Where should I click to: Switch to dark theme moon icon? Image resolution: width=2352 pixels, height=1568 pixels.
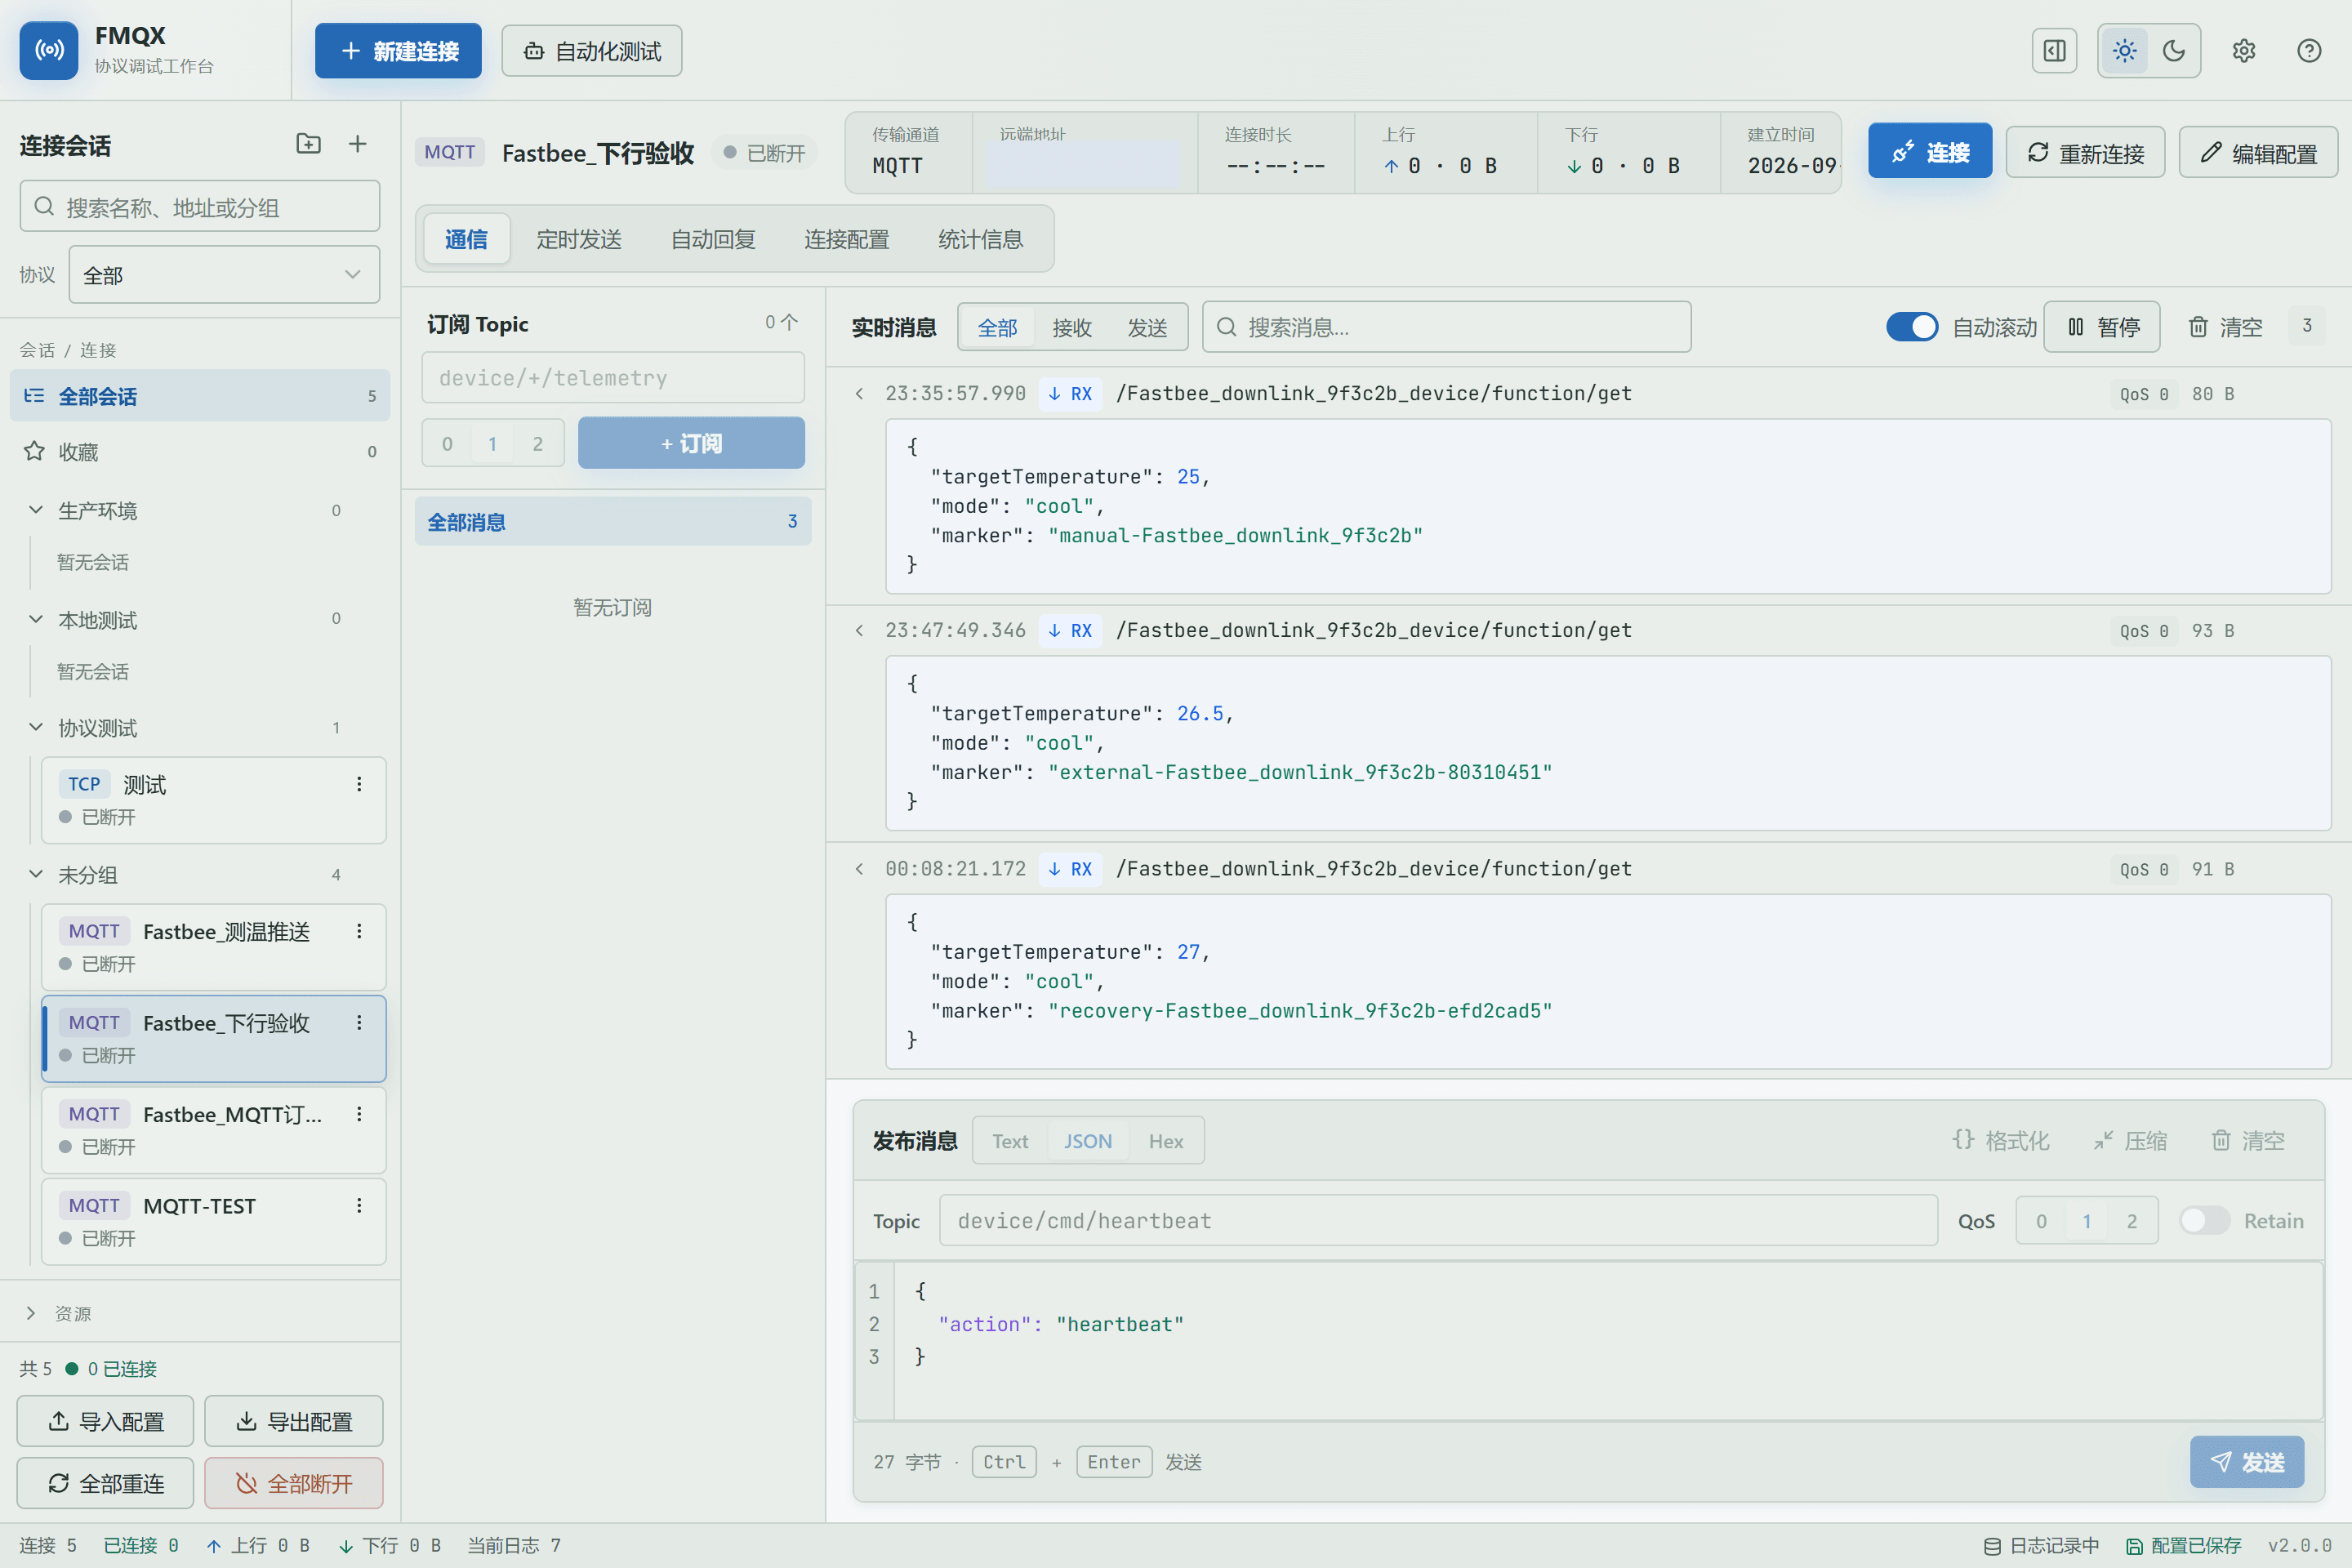coord(2173,51)
